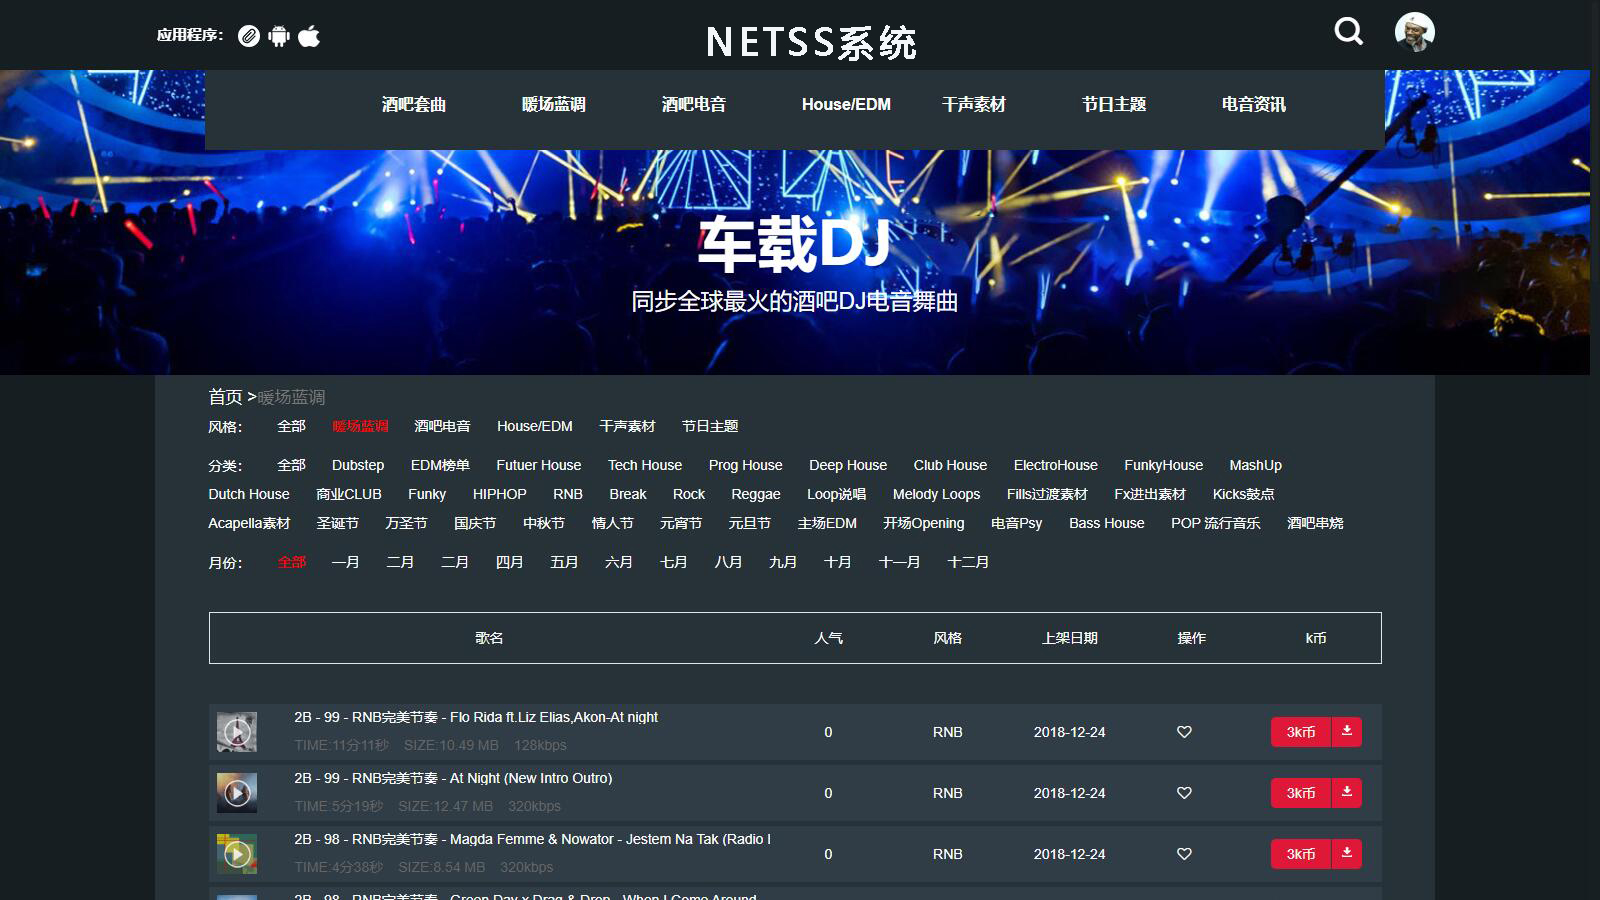Select the Dubstep category filter
Viewport: 1600px width, 900px height.
pyautogui.click(x=357, y=464)
